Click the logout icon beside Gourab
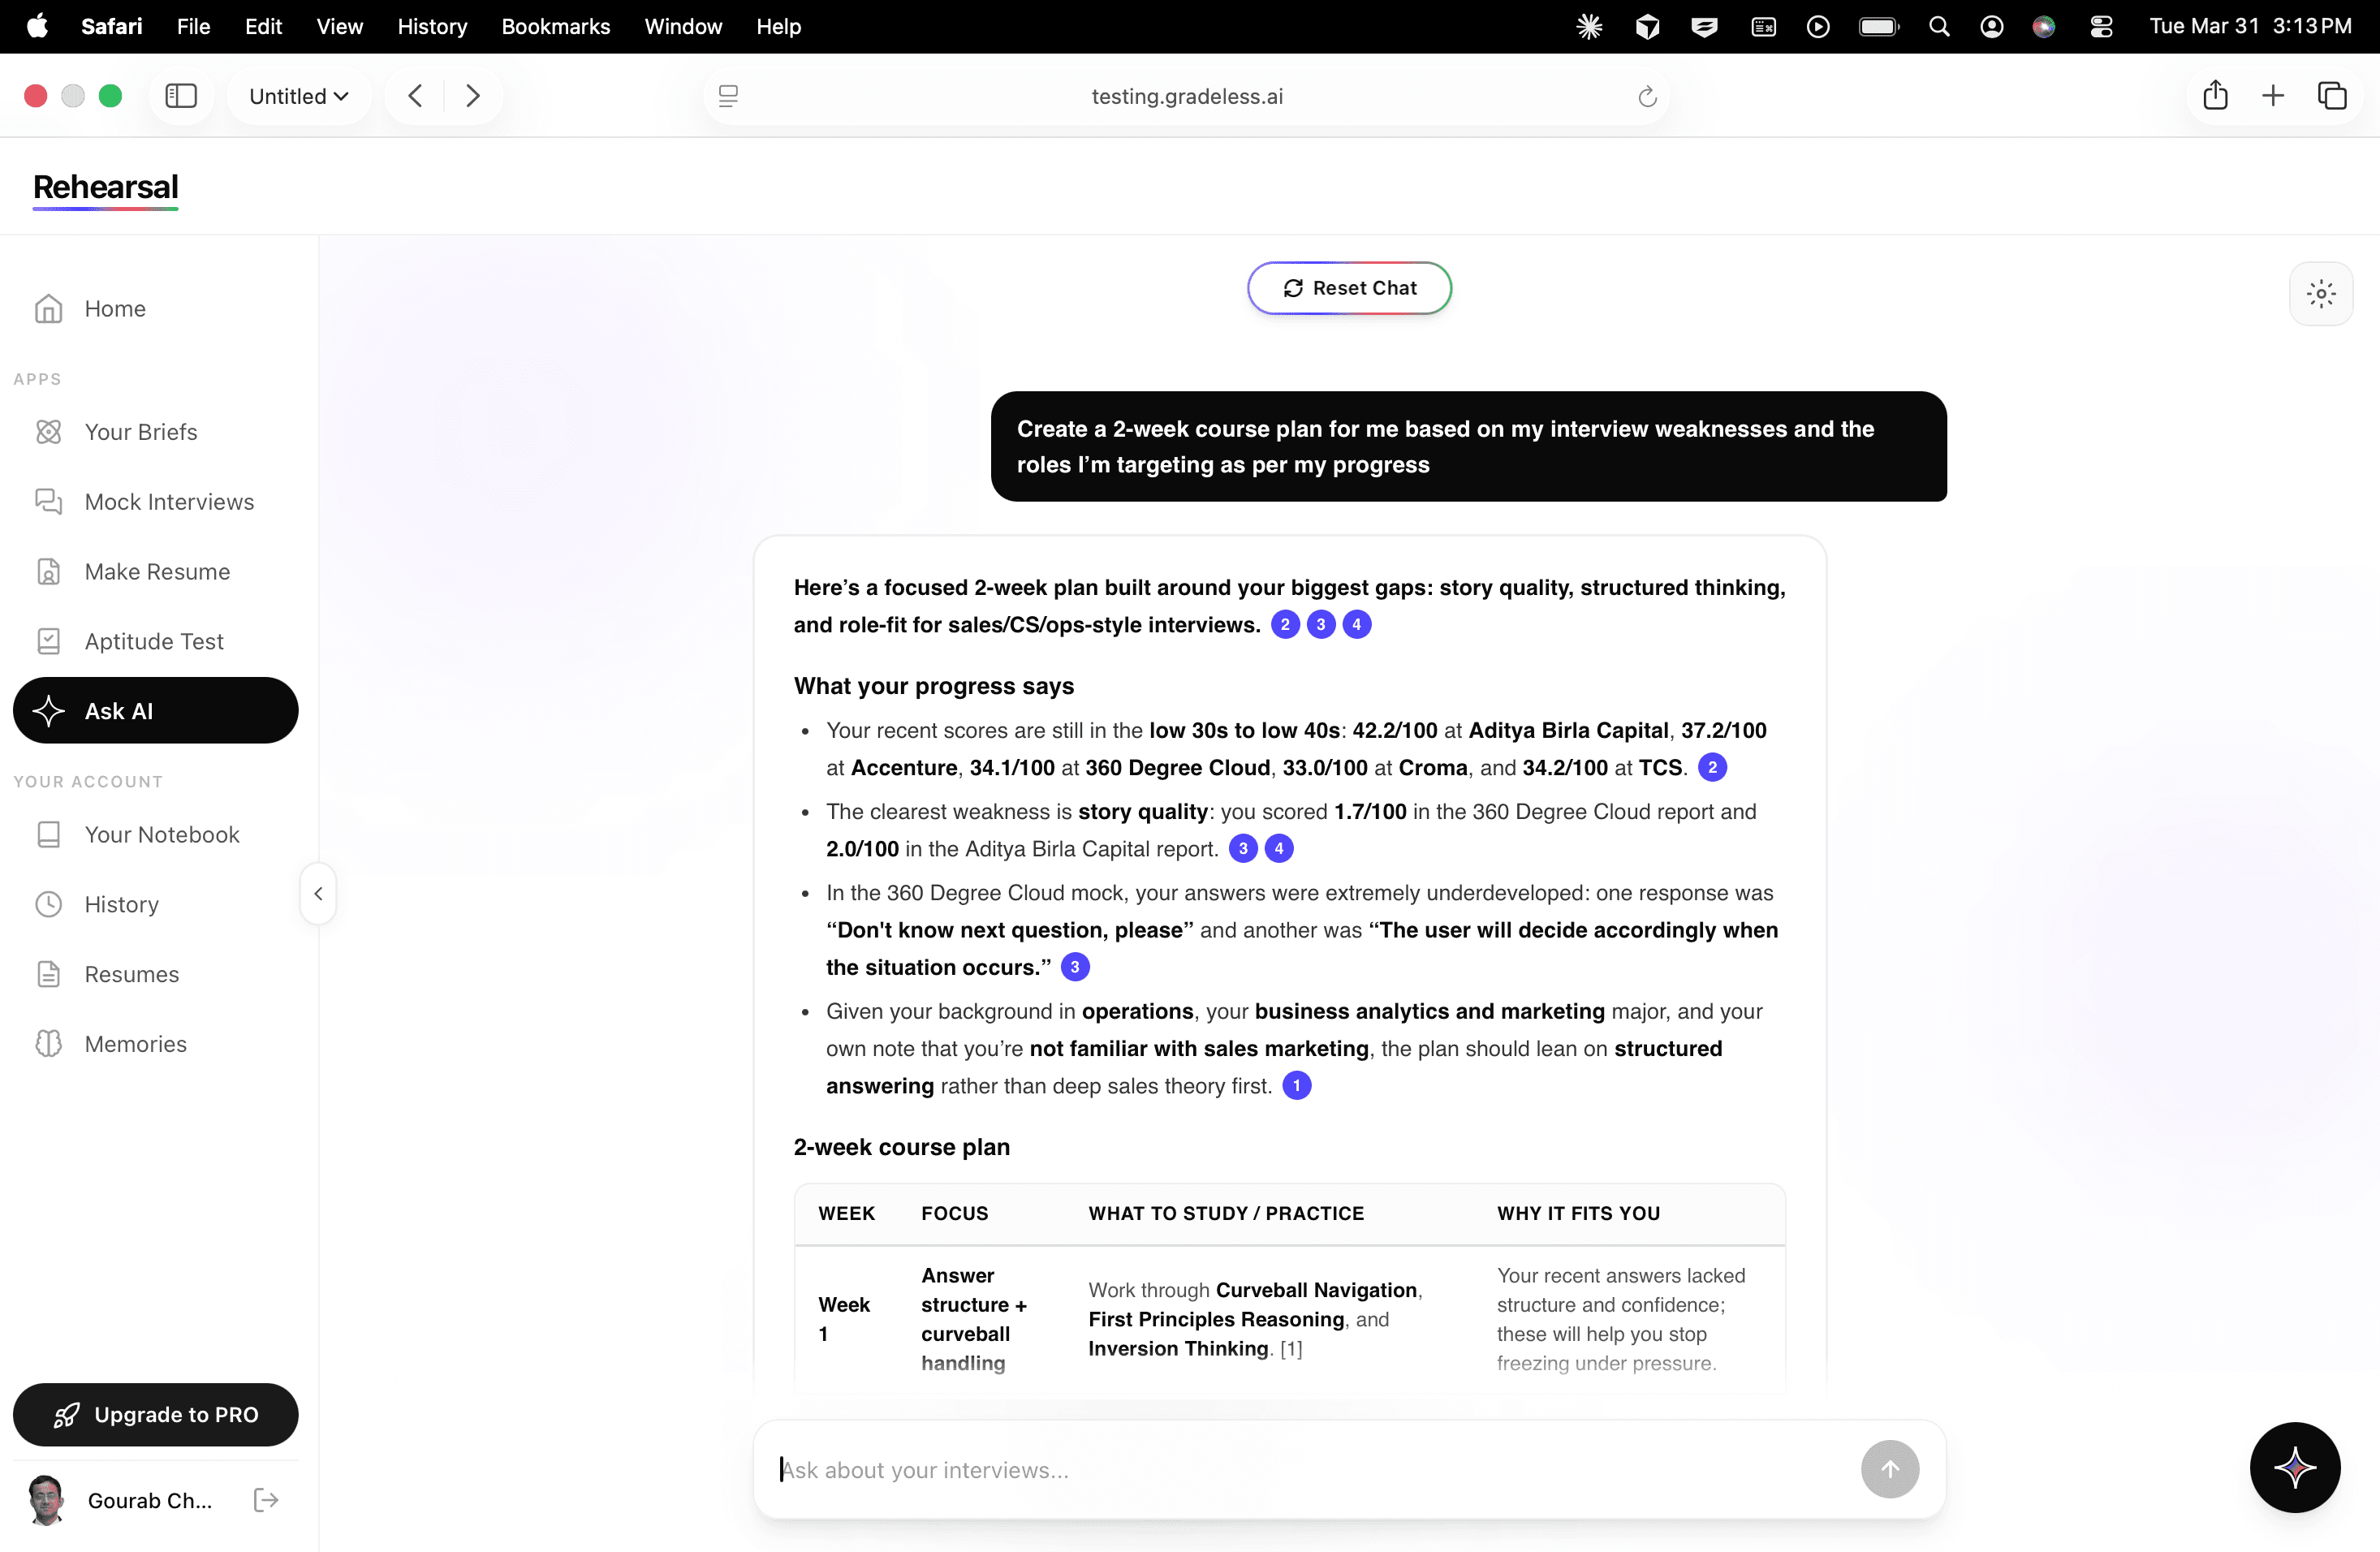This screenshot has width=2380, height=1552. [265, 1500]
